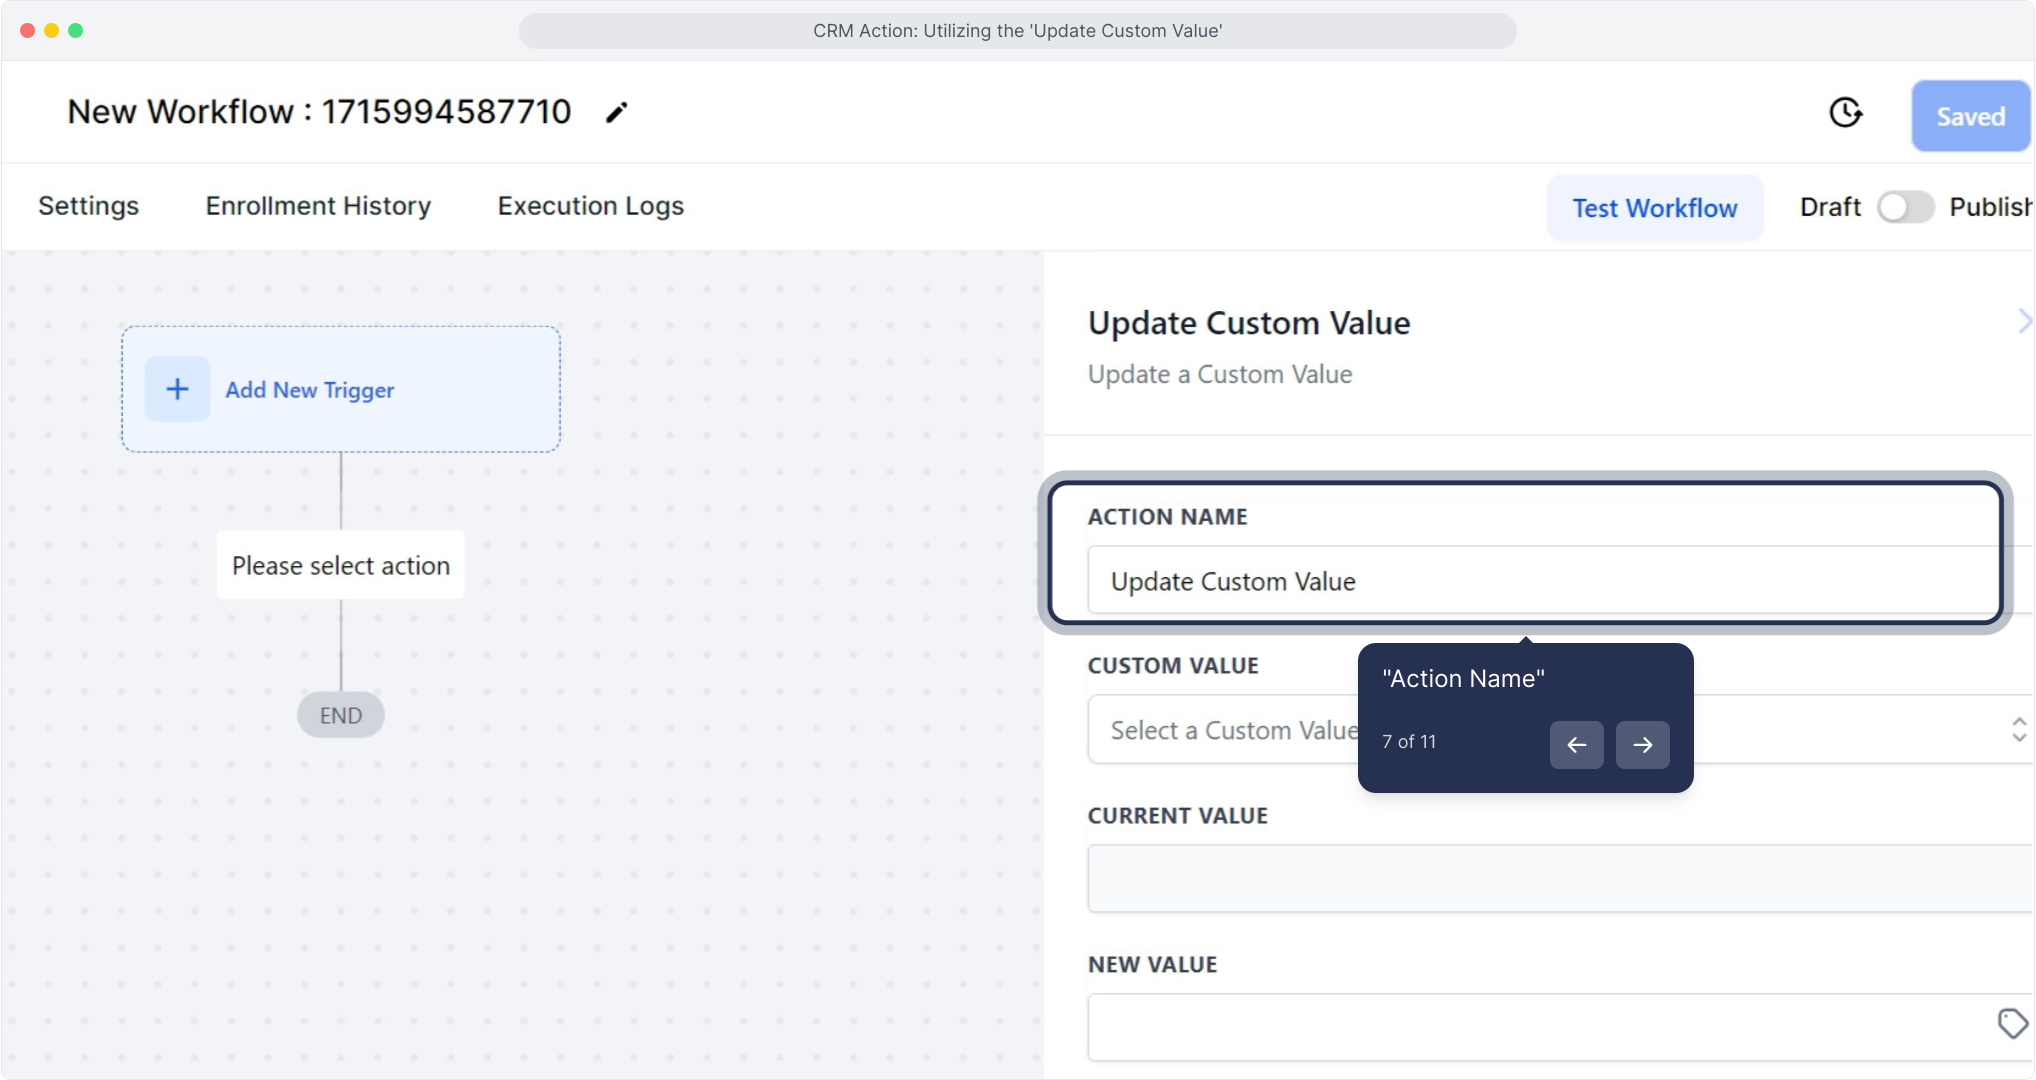Click Add New Trigger link

309,390
